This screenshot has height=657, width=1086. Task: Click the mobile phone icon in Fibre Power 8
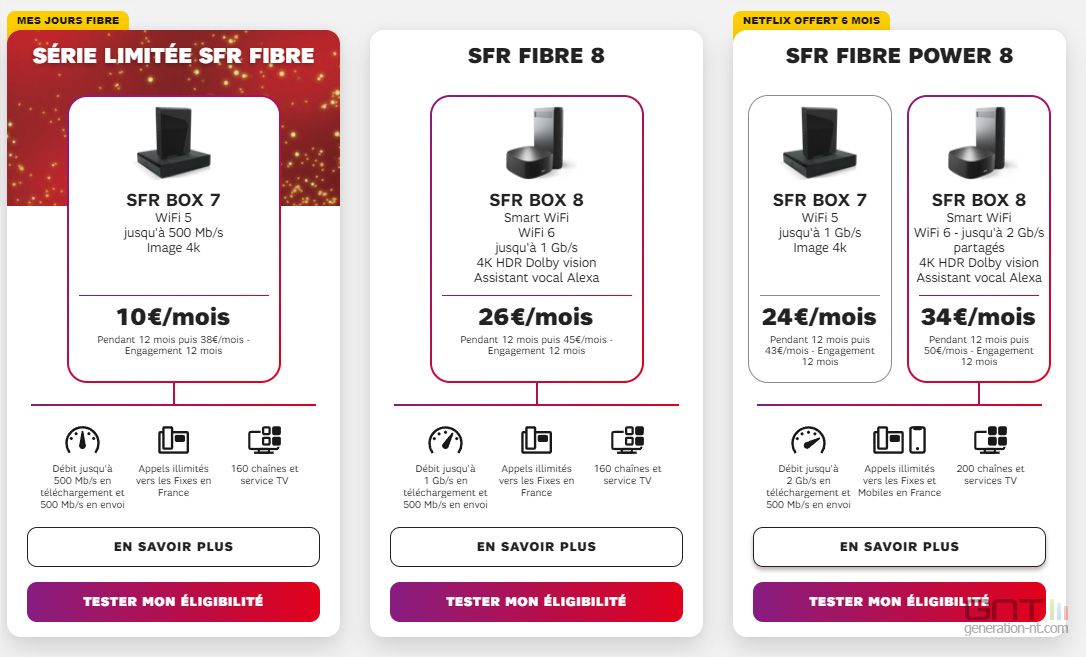coord(917,440)
